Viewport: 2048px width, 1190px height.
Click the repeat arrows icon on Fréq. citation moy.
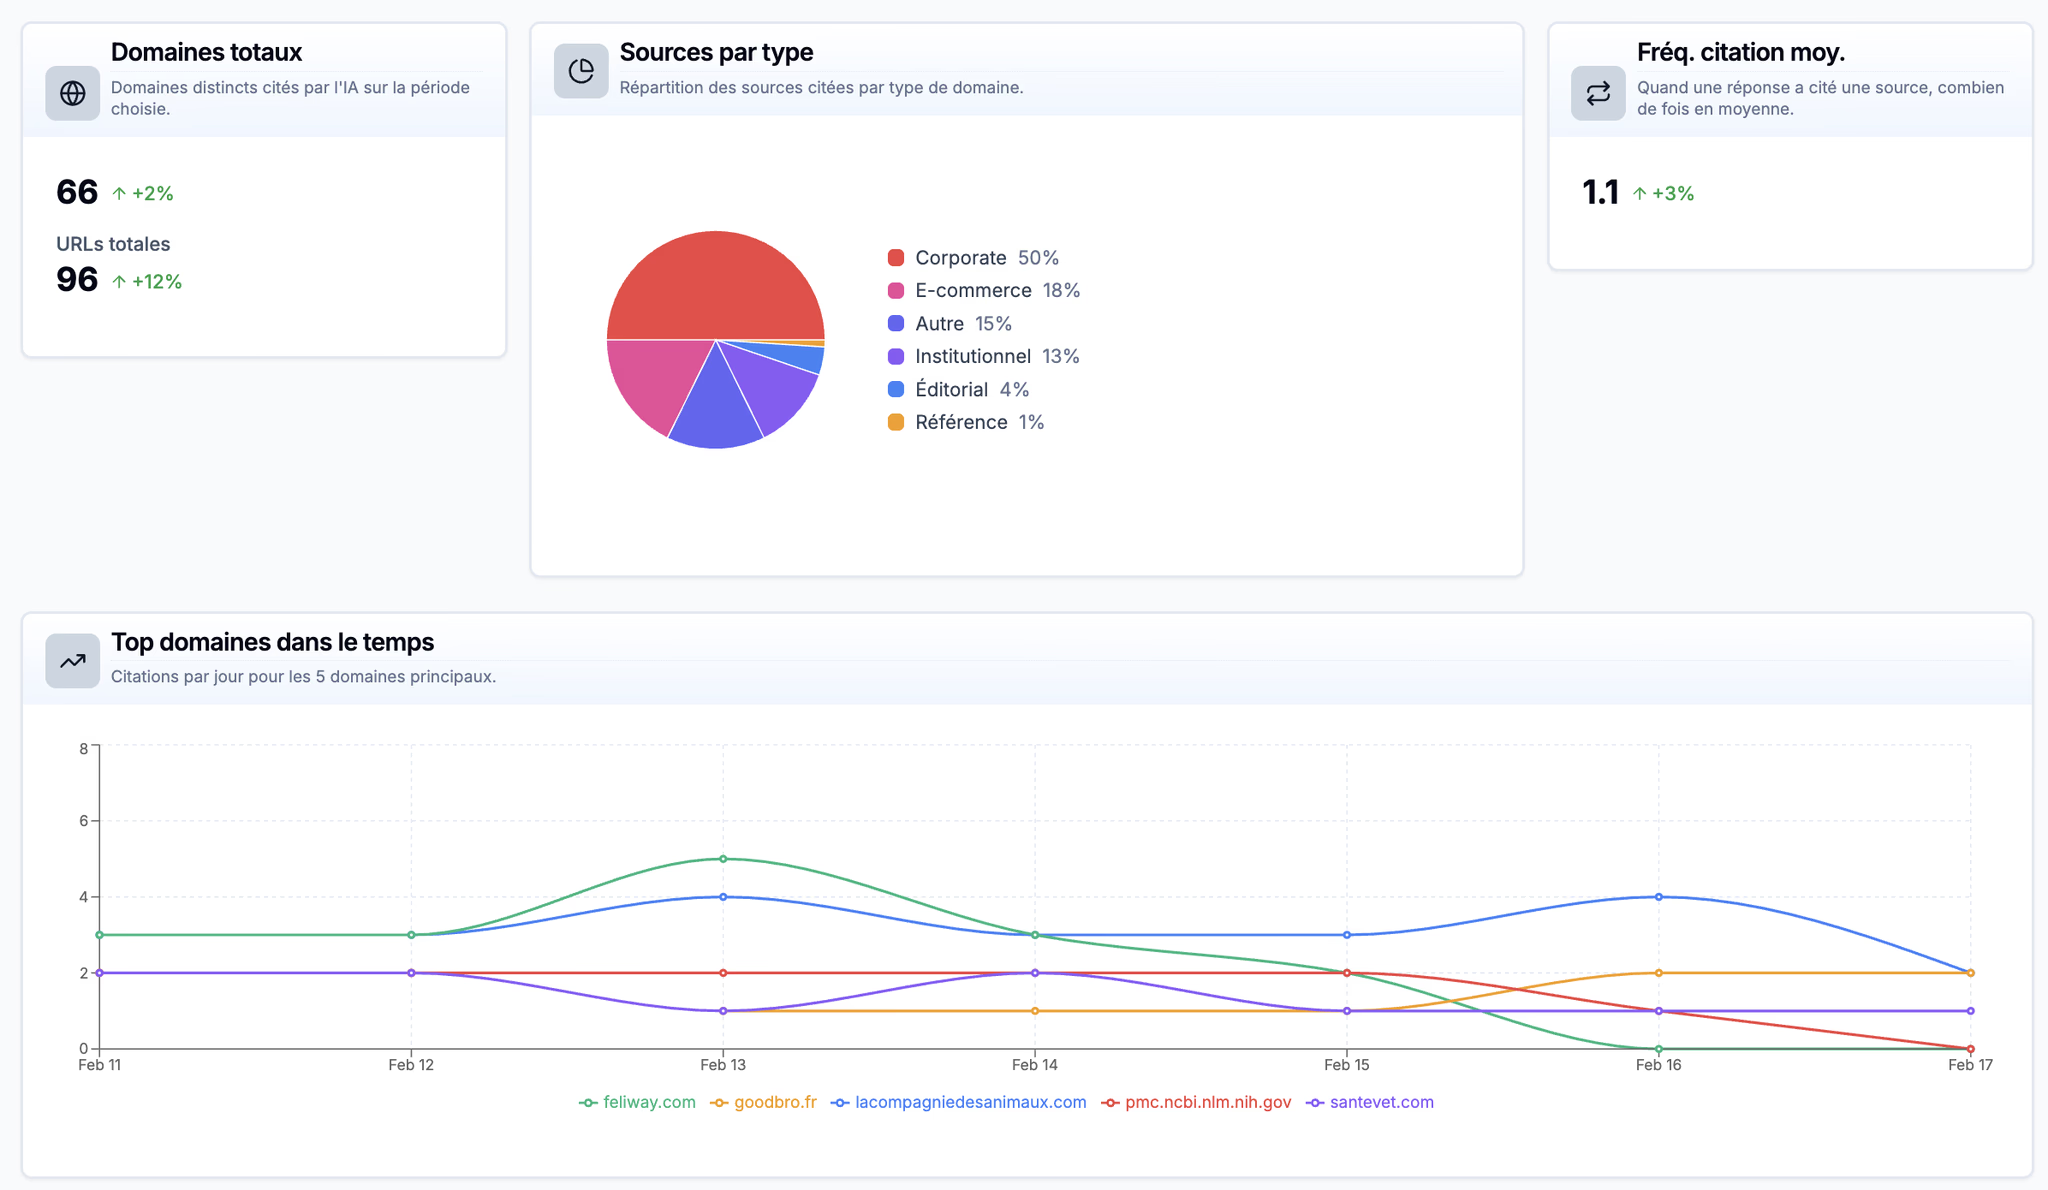(1597, 94)
